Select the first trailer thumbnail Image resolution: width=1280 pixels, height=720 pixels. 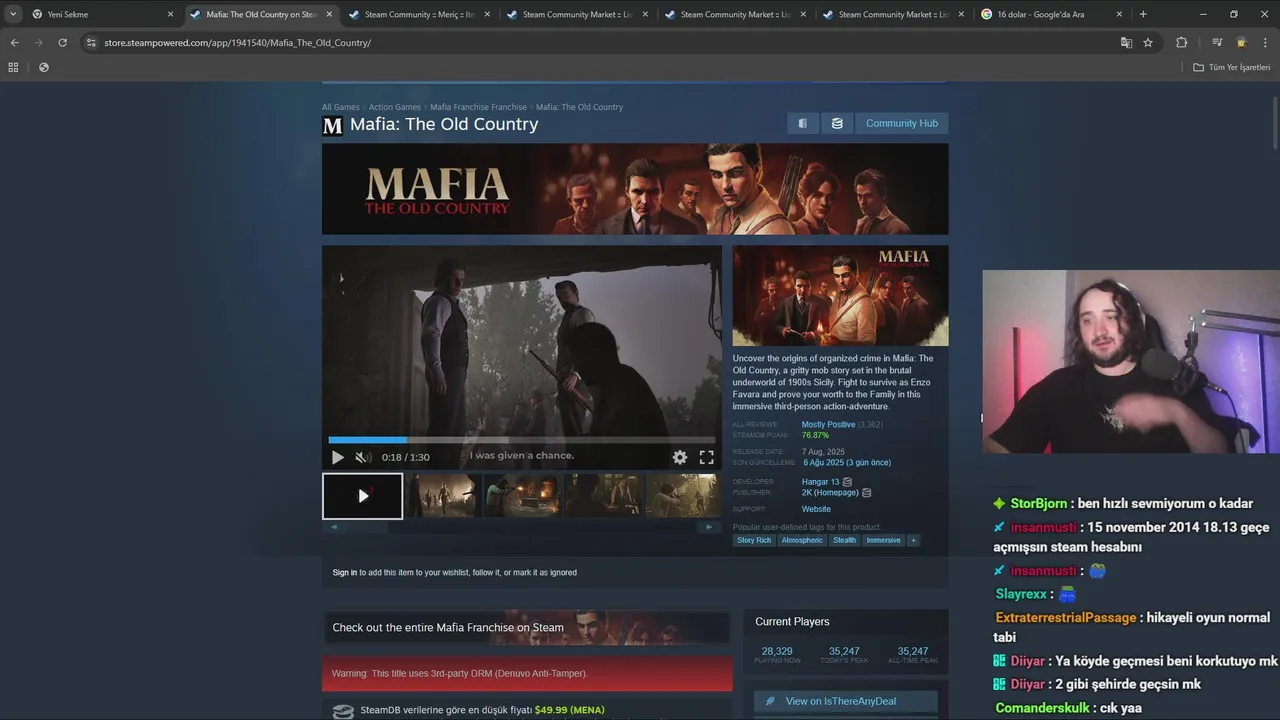[363, 496]
